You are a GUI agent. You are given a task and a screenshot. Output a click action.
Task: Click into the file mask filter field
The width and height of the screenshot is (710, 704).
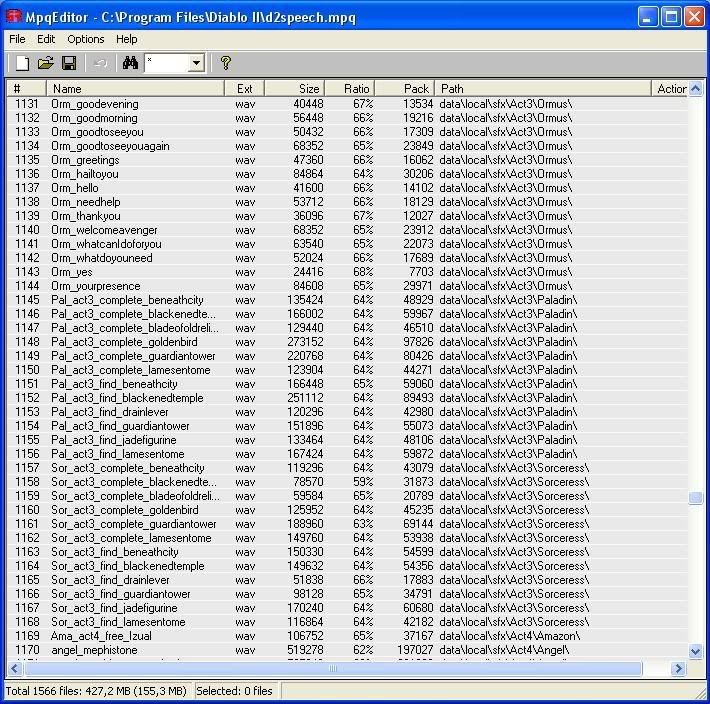[166, 63]
